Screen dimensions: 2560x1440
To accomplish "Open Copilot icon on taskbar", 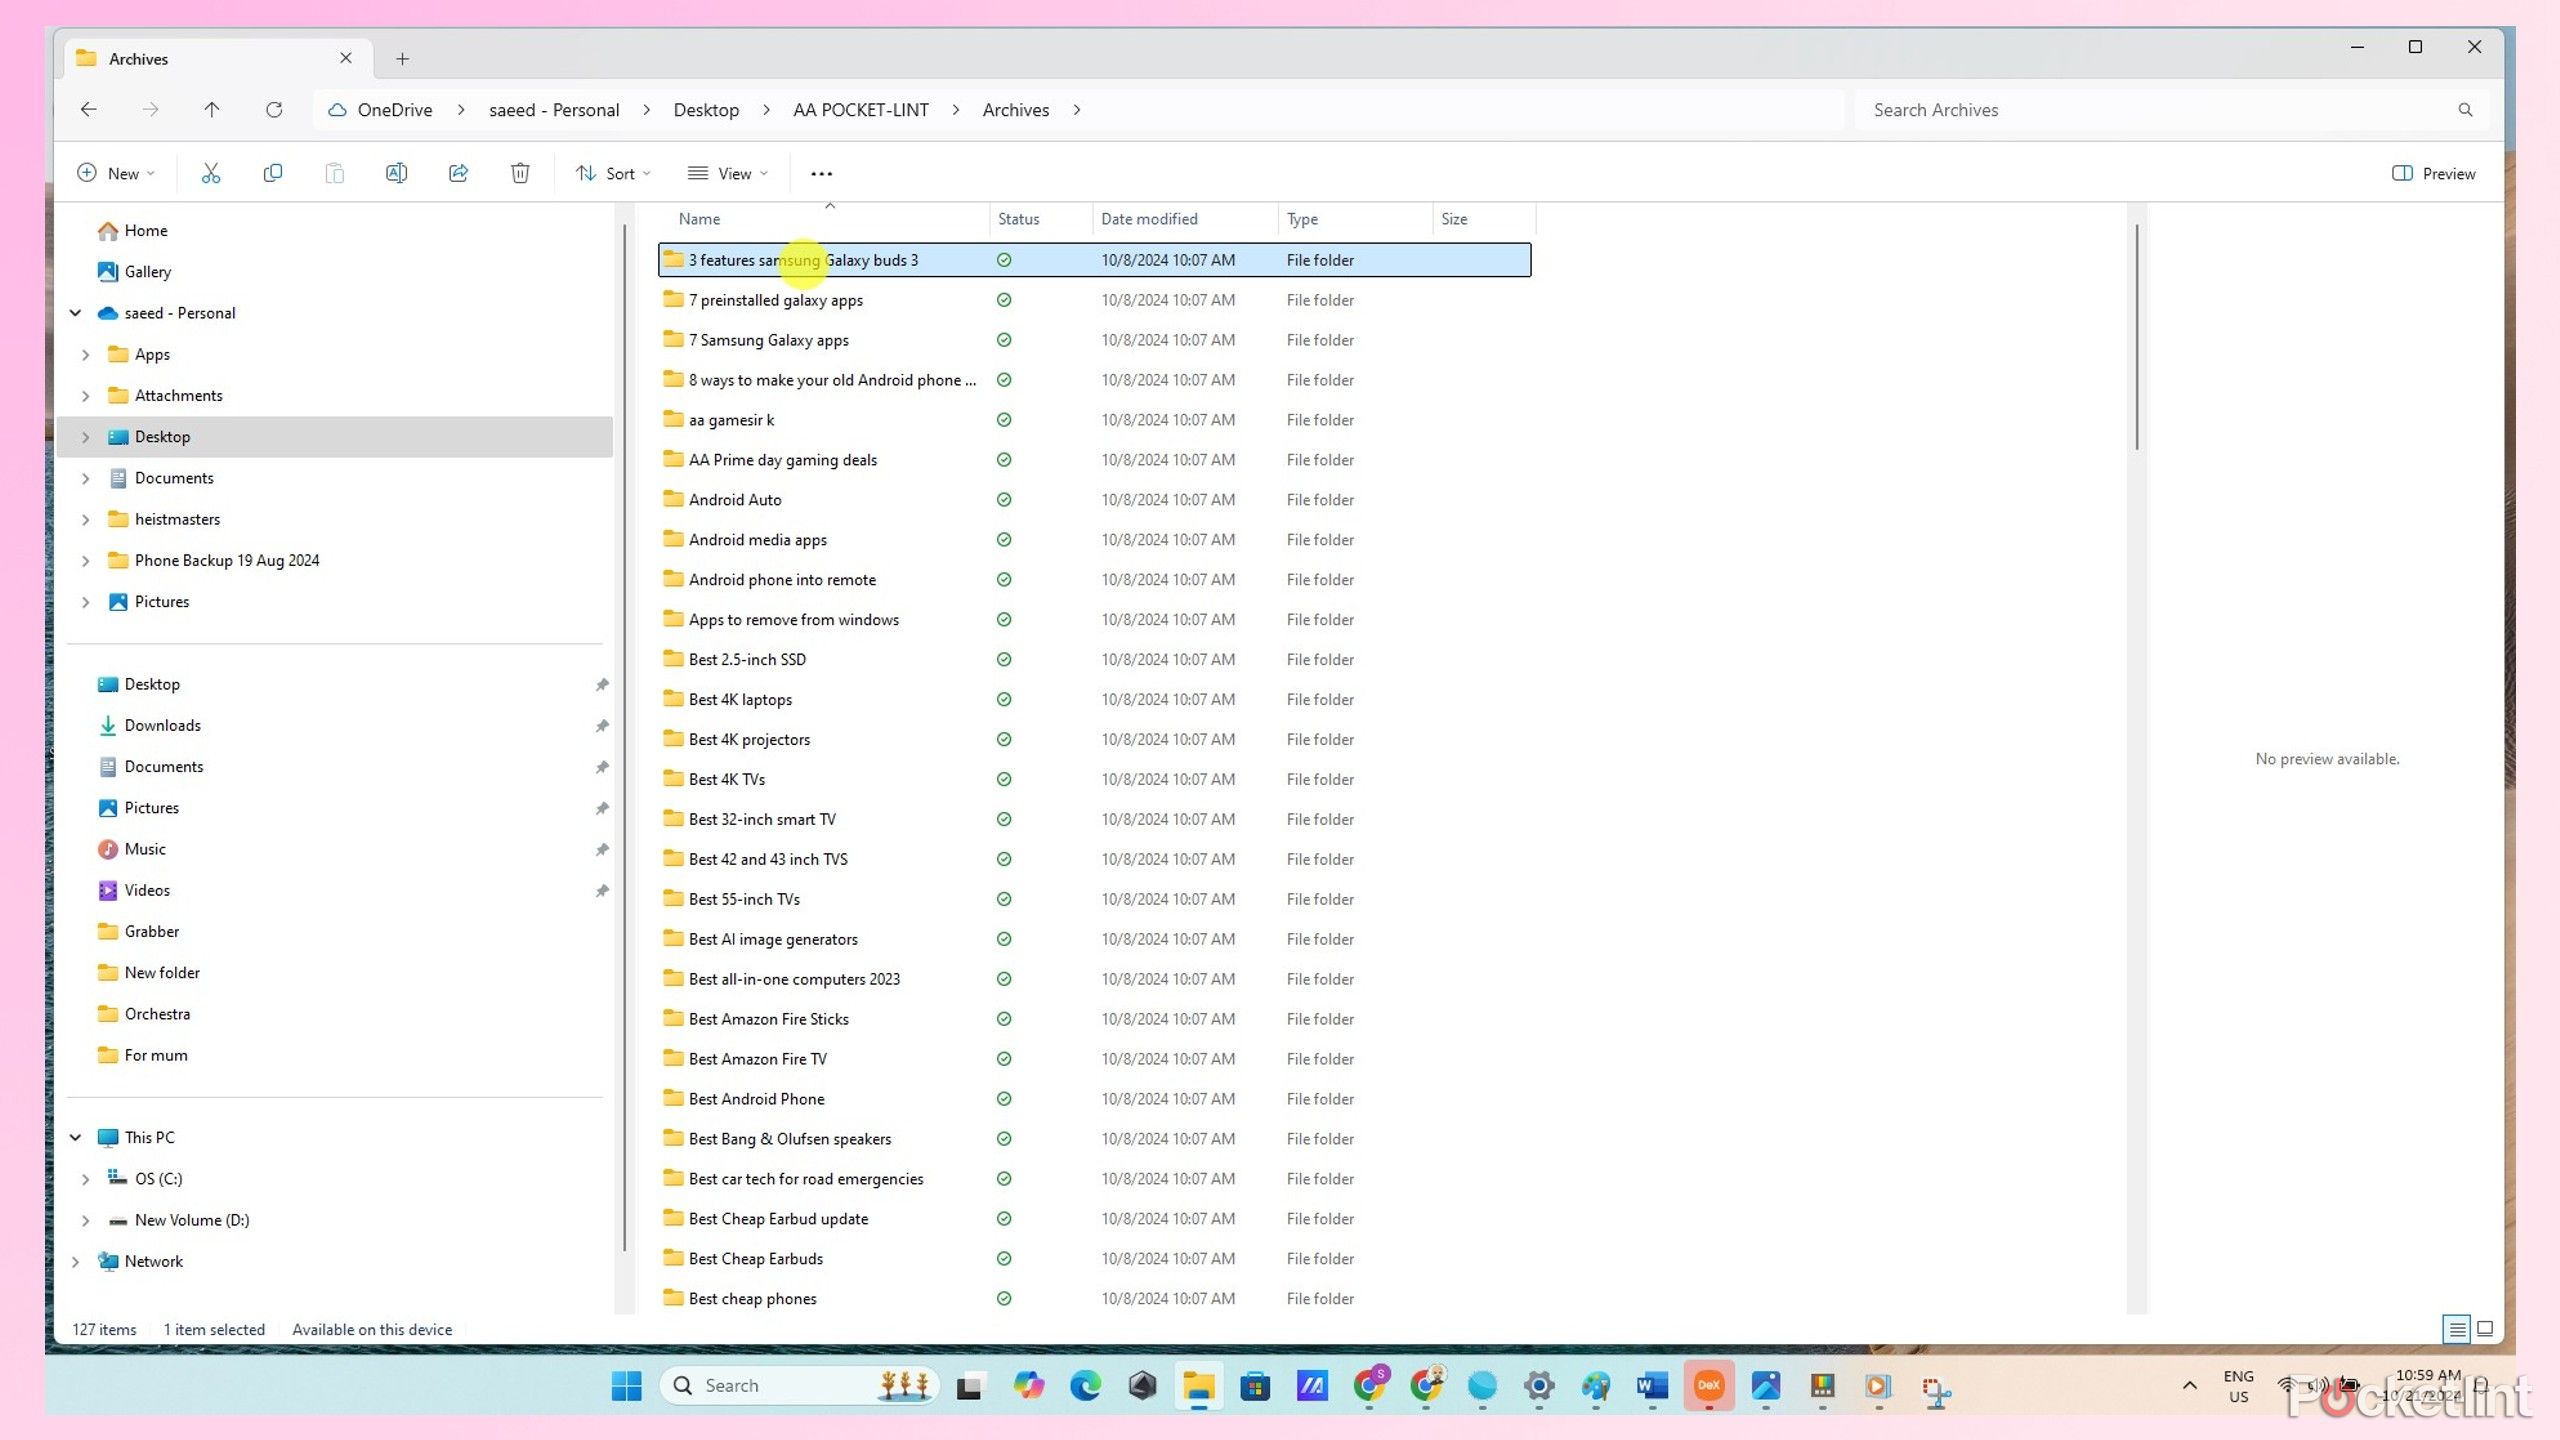I will (1028, 1385).
